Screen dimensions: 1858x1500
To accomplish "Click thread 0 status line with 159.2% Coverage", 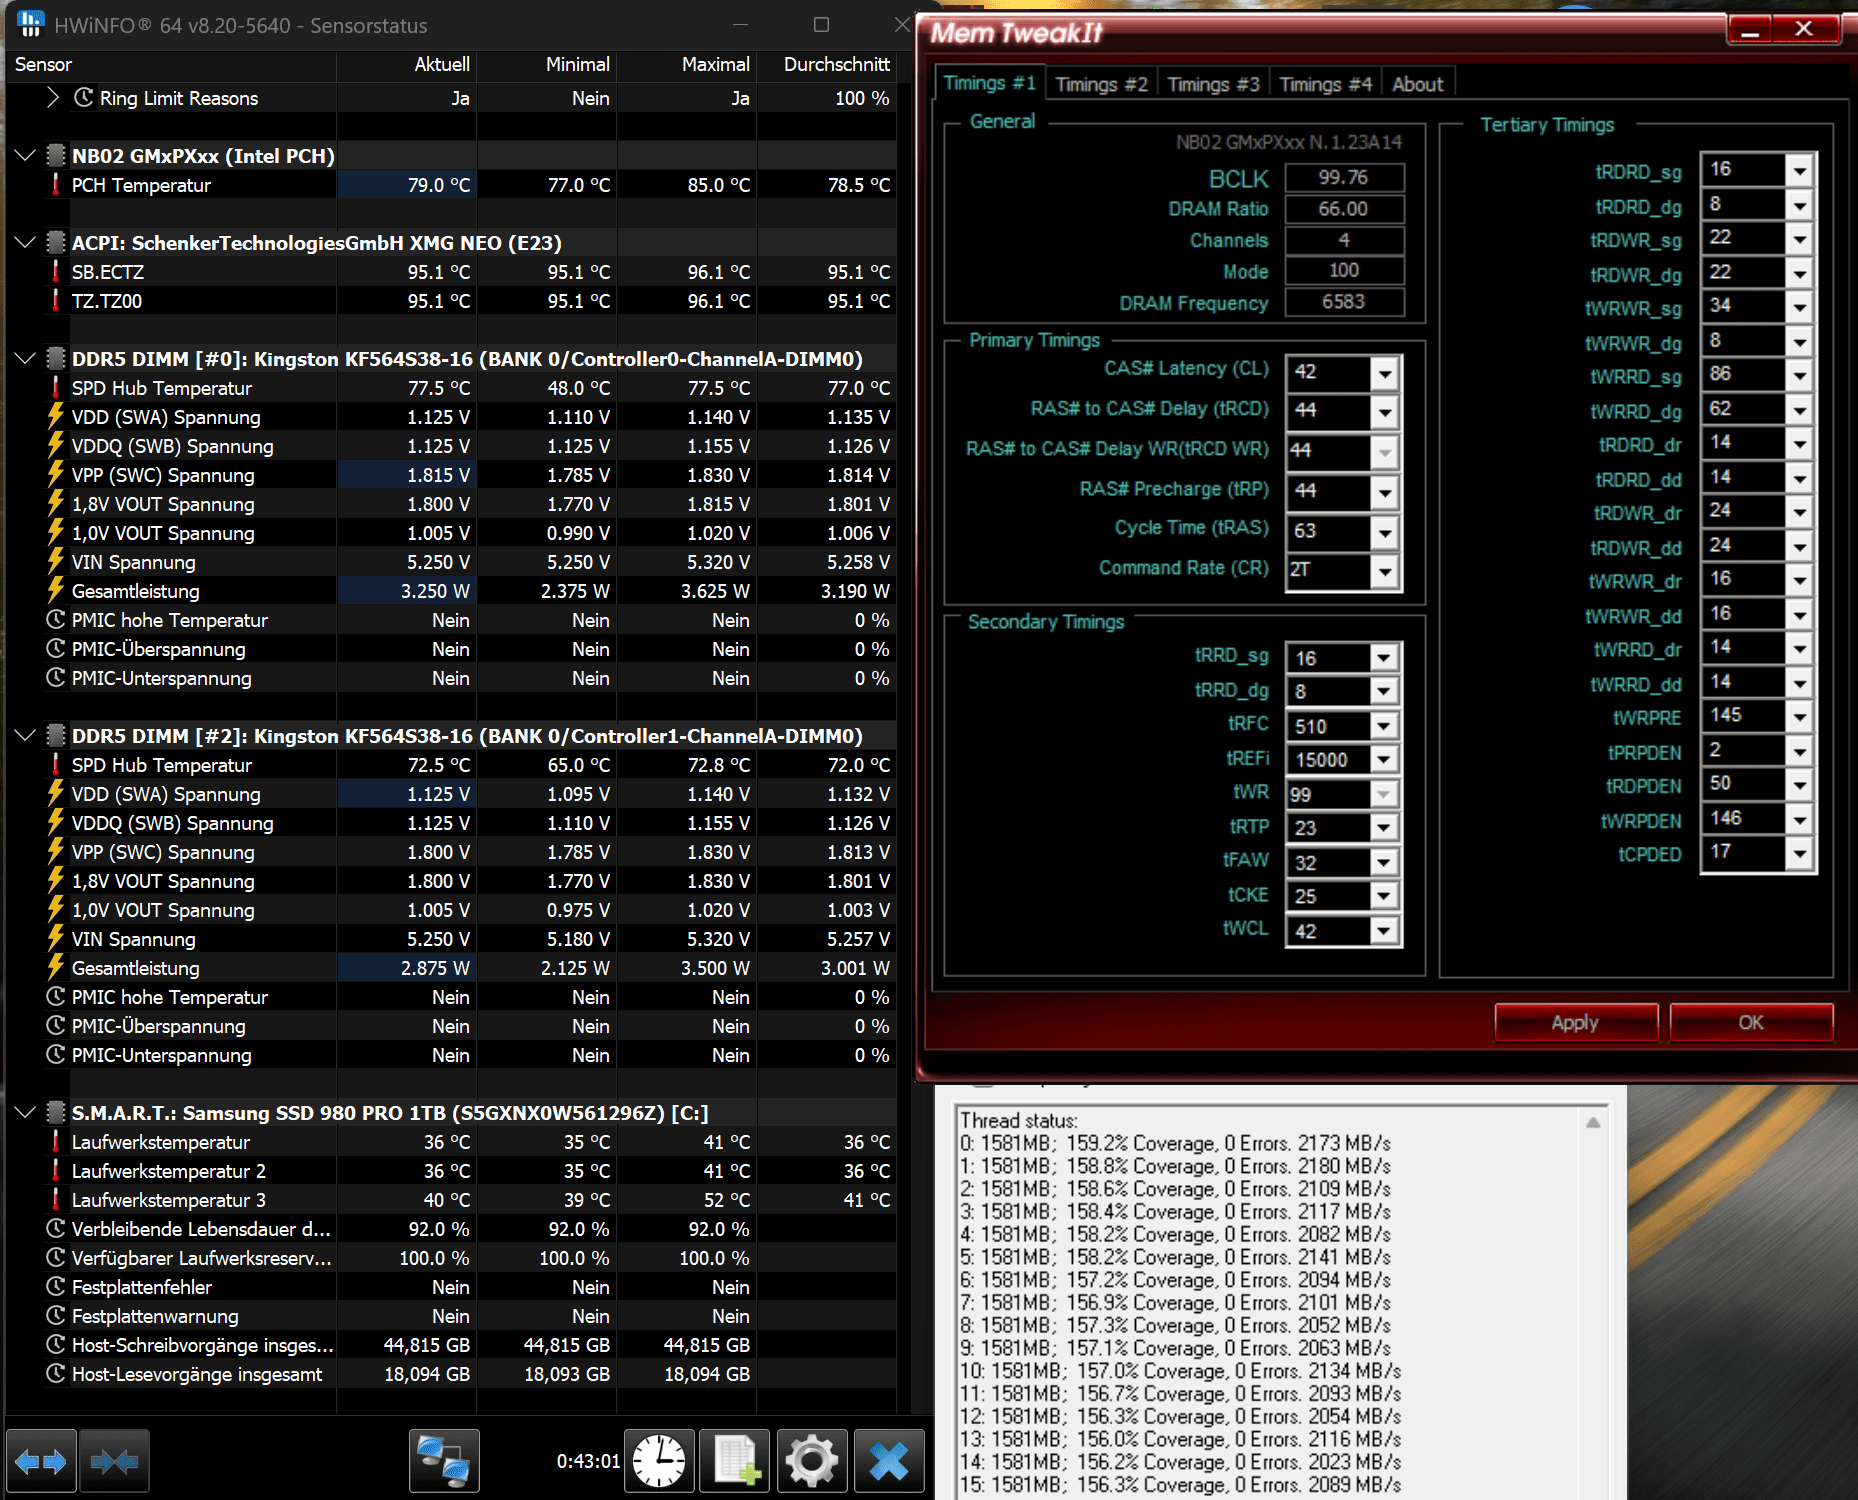I will [1175, 1143].
